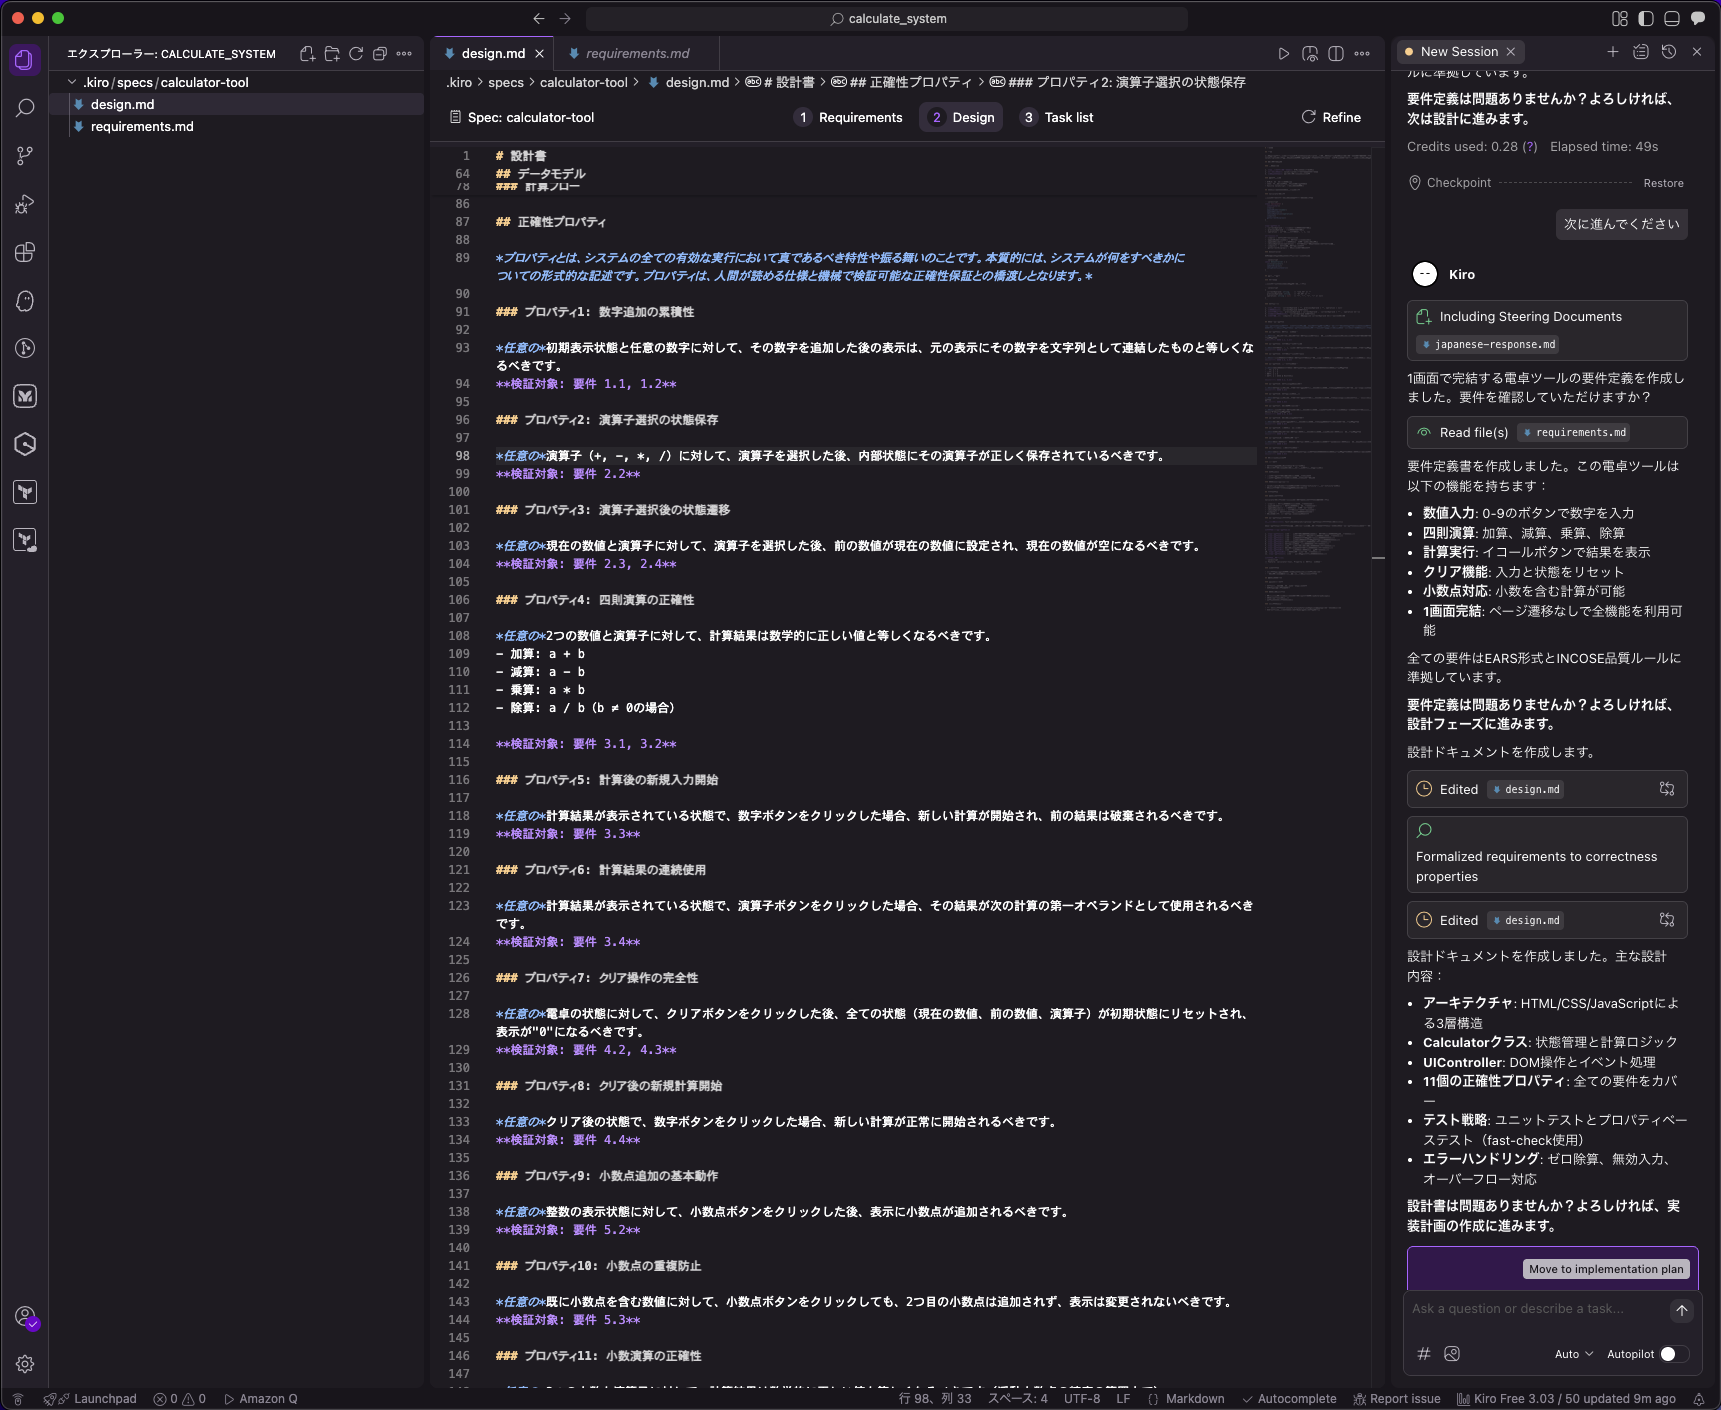Toggle Autocomplete in the status bar

tap(1290, 1399)
